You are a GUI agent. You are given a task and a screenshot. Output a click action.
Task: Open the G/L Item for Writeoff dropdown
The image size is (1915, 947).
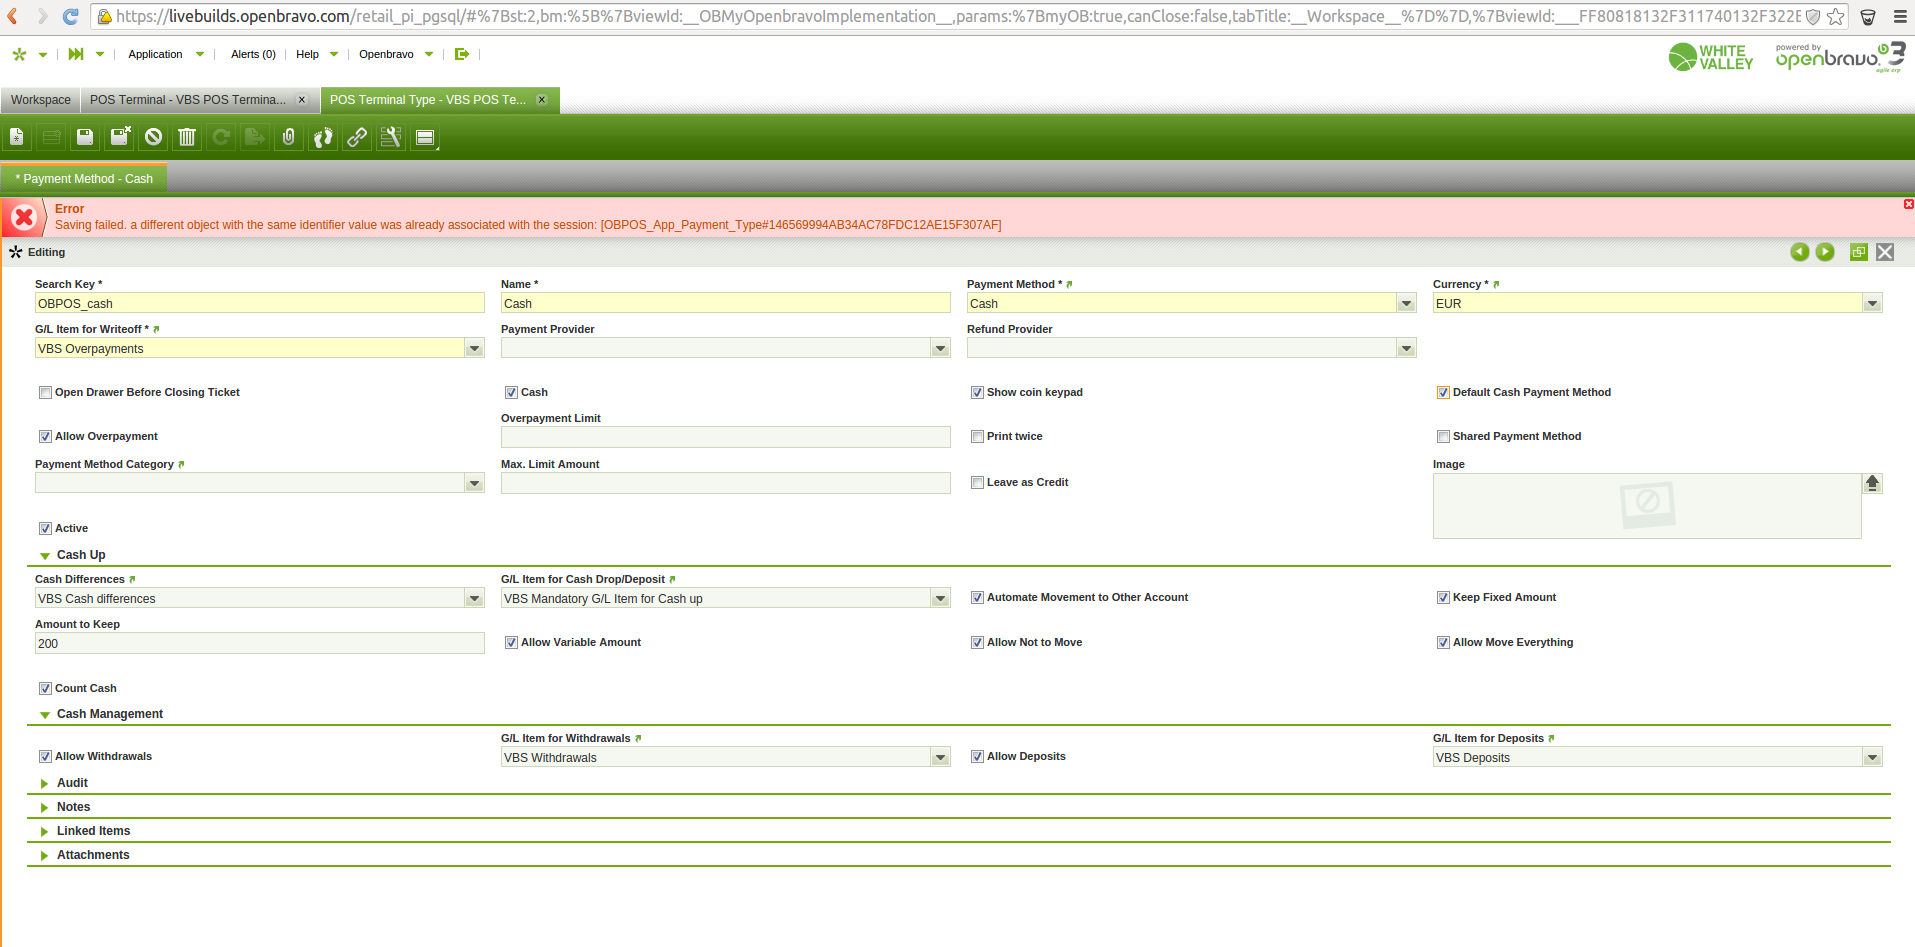coord(474,349)
